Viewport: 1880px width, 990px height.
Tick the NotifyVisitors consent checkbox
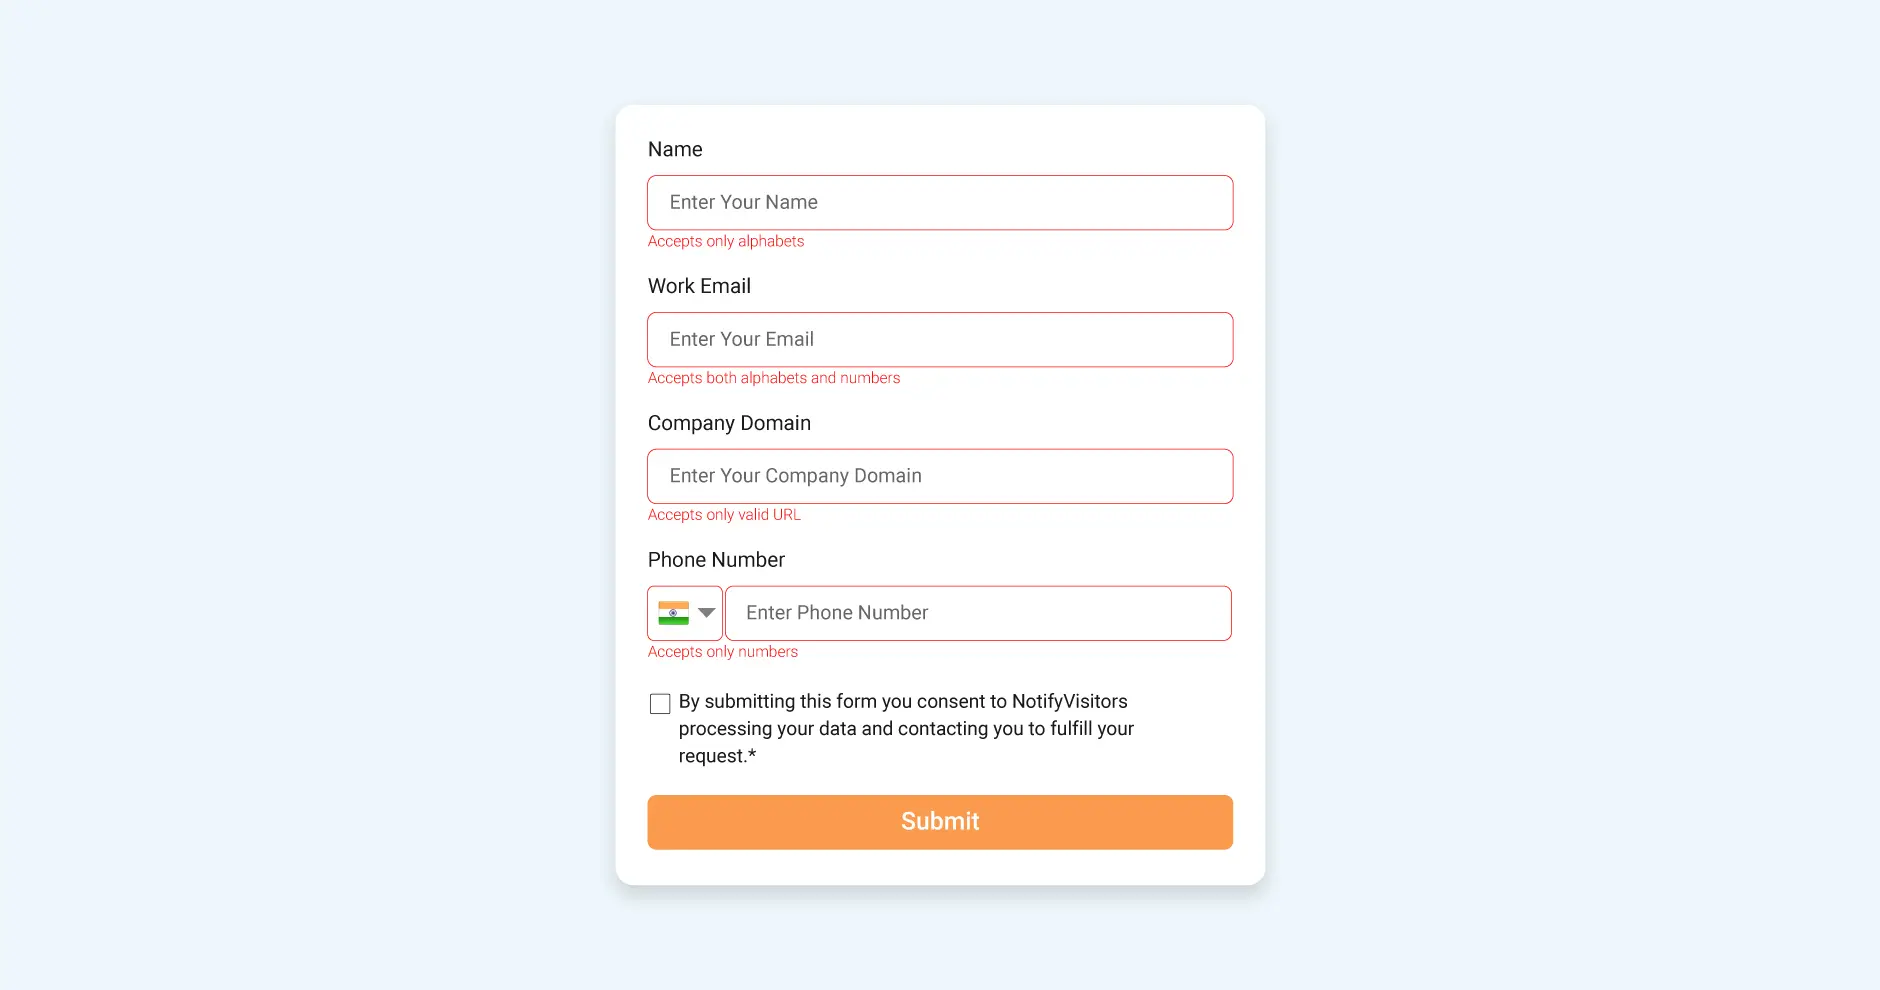click(660, 704)
